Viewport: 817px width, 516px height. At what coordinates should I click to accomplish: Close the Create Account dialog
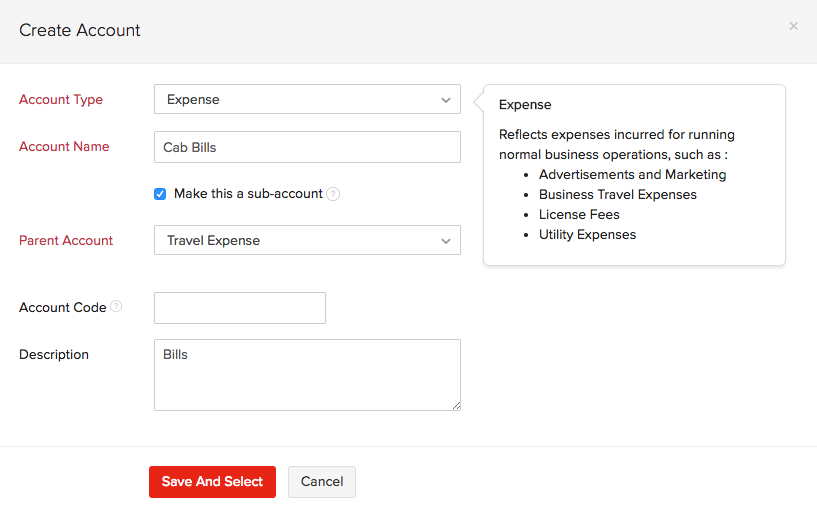click(794, 26)
